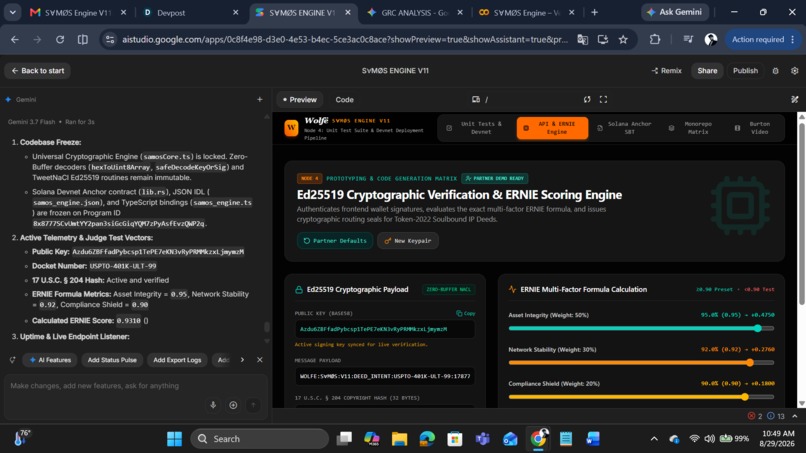
Task: Click the Add Export Logs chip
Action: click(x=177, y=360)
